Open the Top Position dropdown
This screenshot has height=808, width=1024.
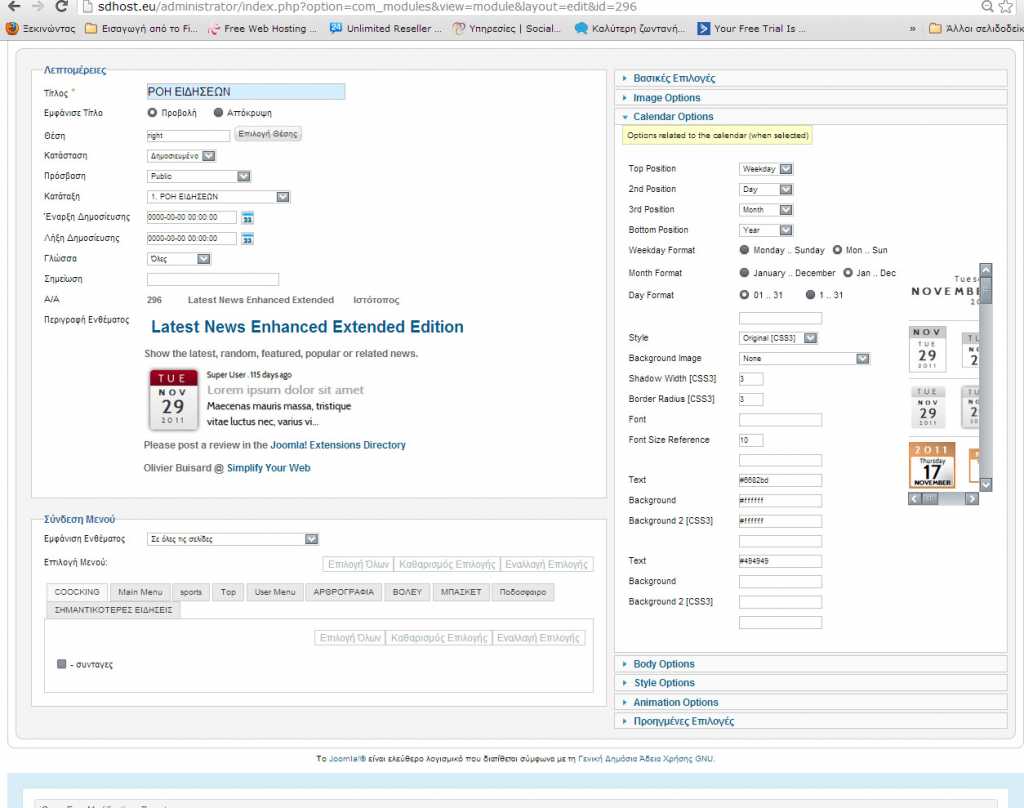766,169
